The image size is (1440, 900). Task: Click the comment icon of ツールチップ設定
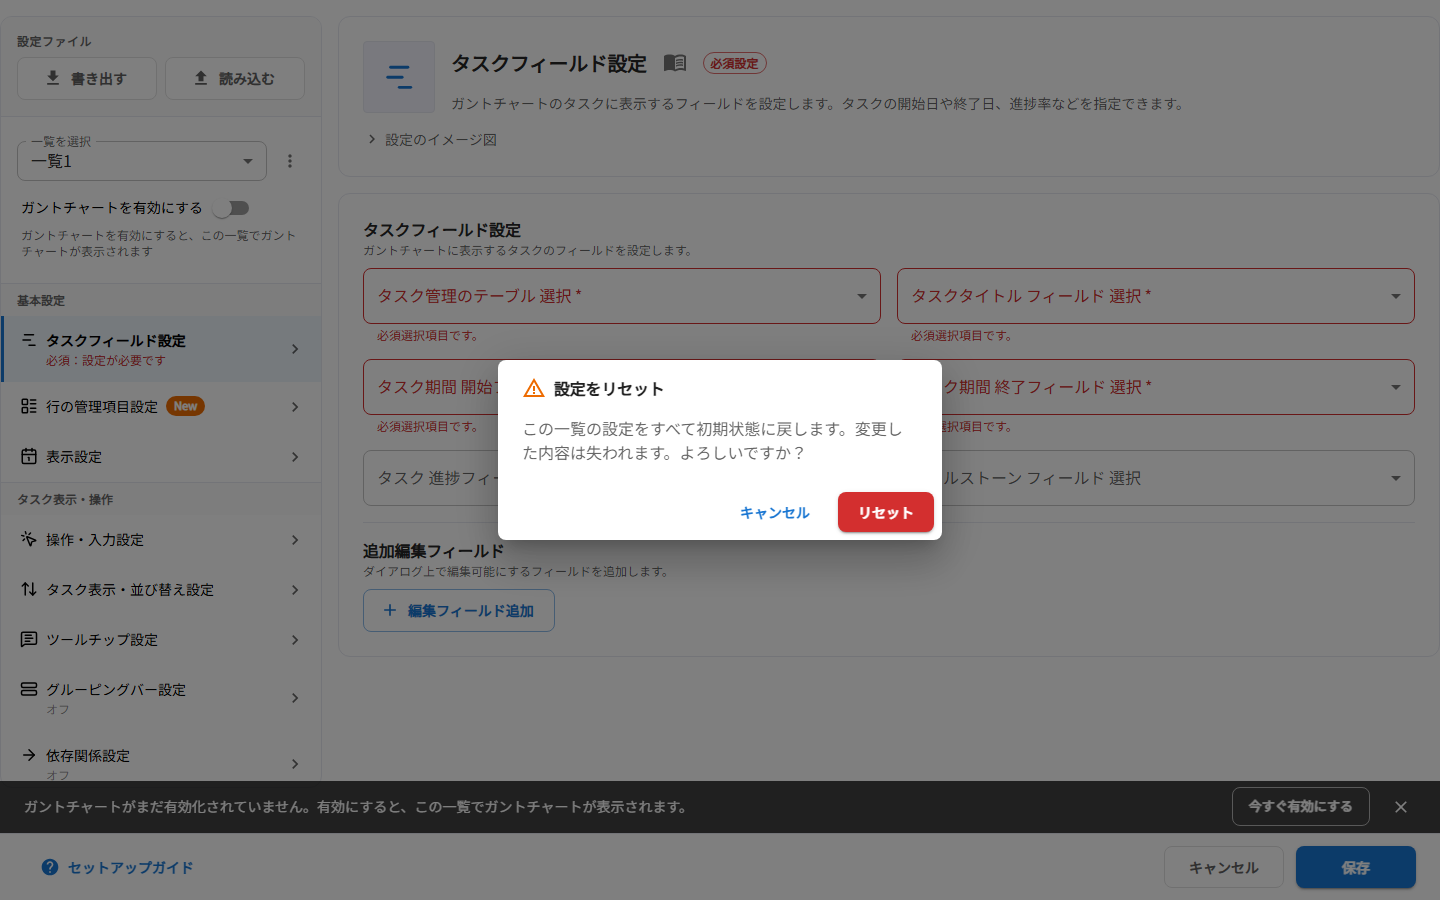(29, 639)
